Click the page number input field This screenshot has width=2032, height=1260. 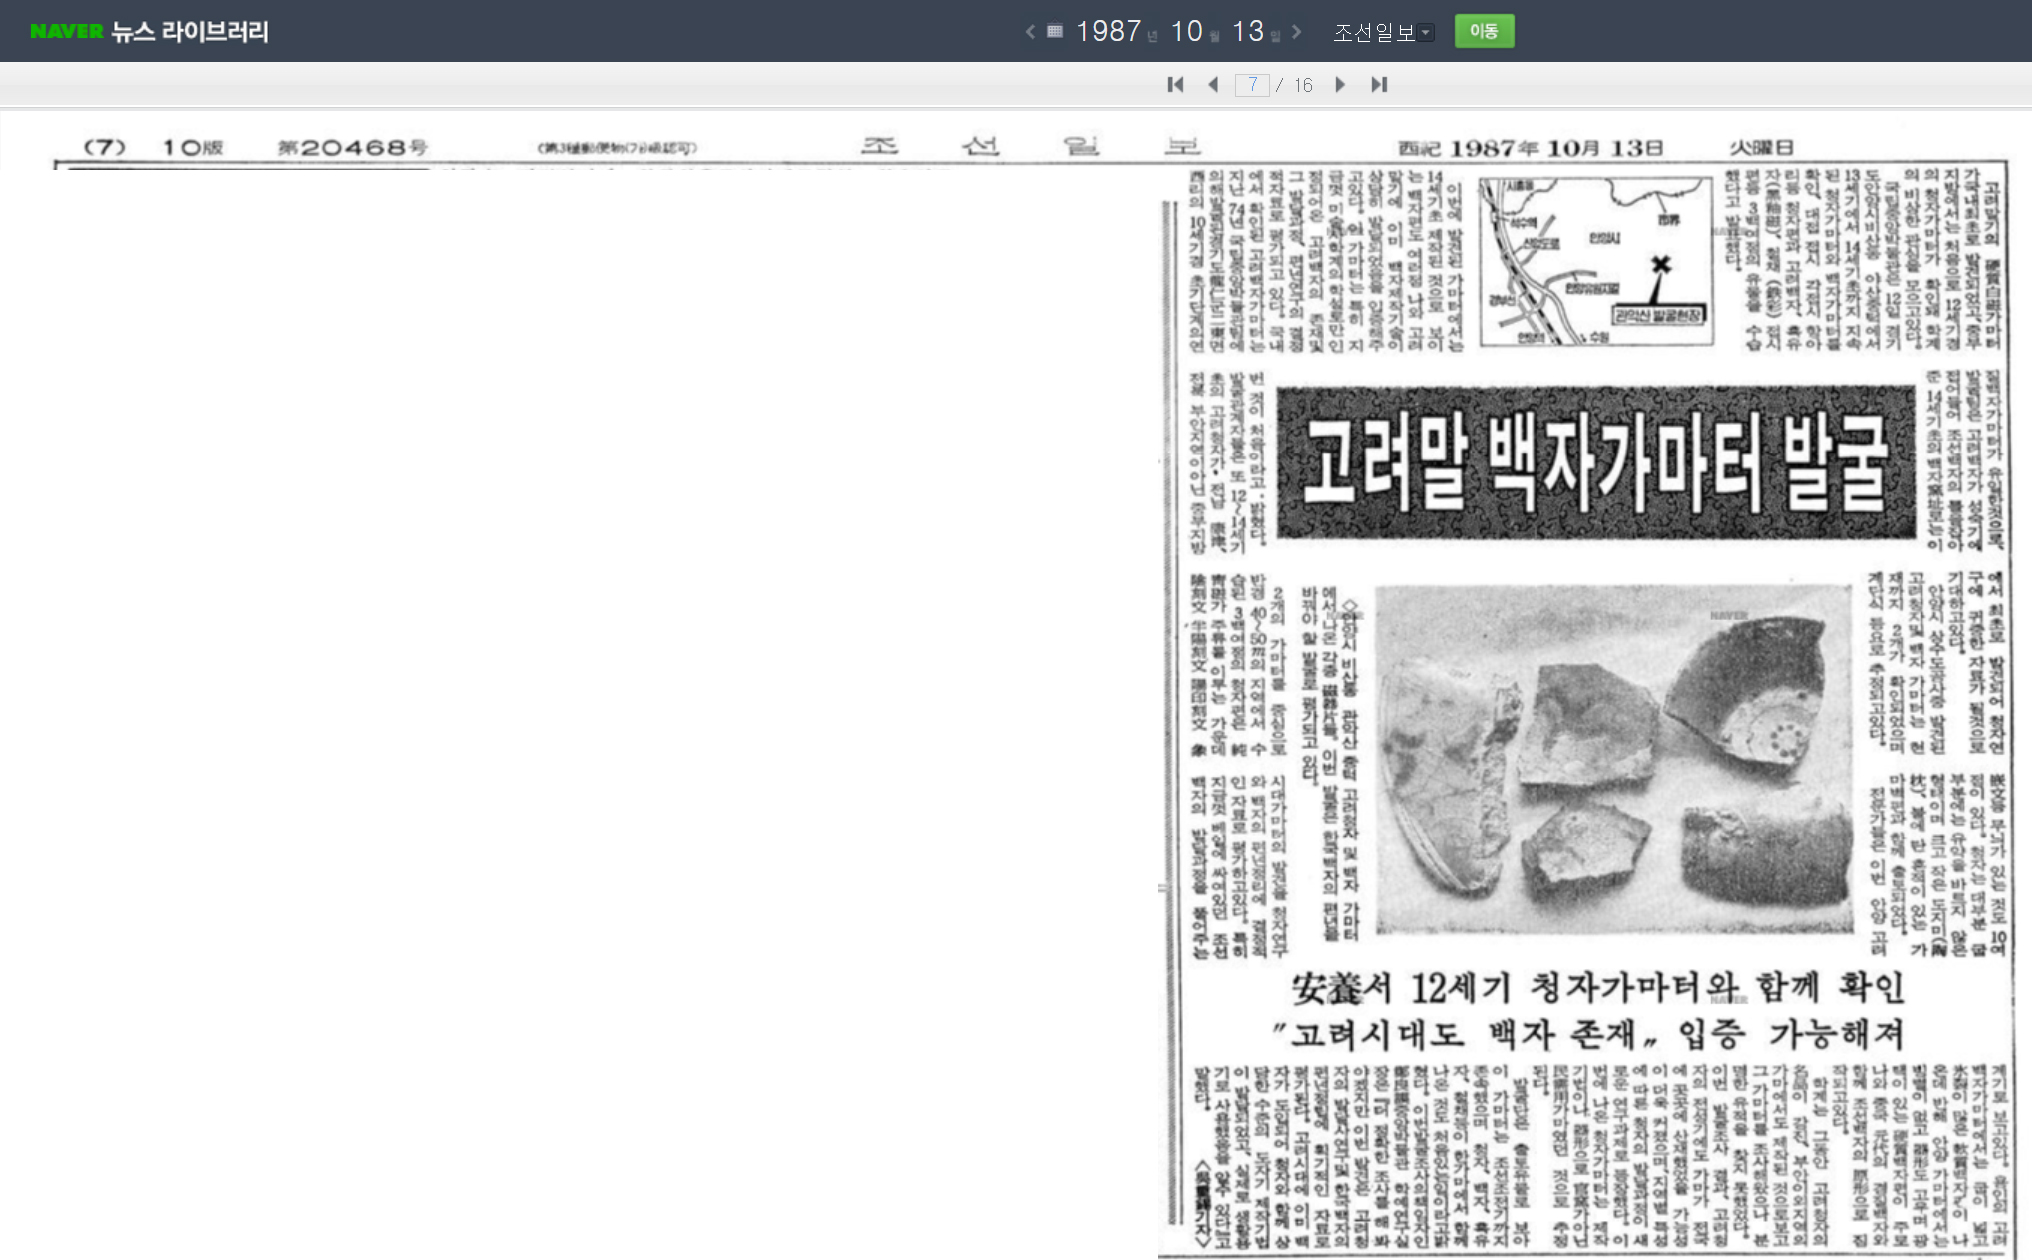click(x=1252, y=85)
